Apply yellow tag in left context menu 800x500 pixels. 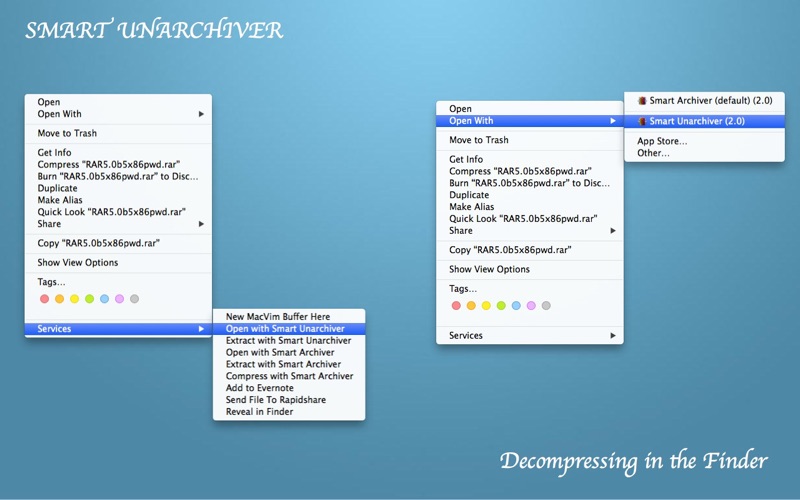74,299
